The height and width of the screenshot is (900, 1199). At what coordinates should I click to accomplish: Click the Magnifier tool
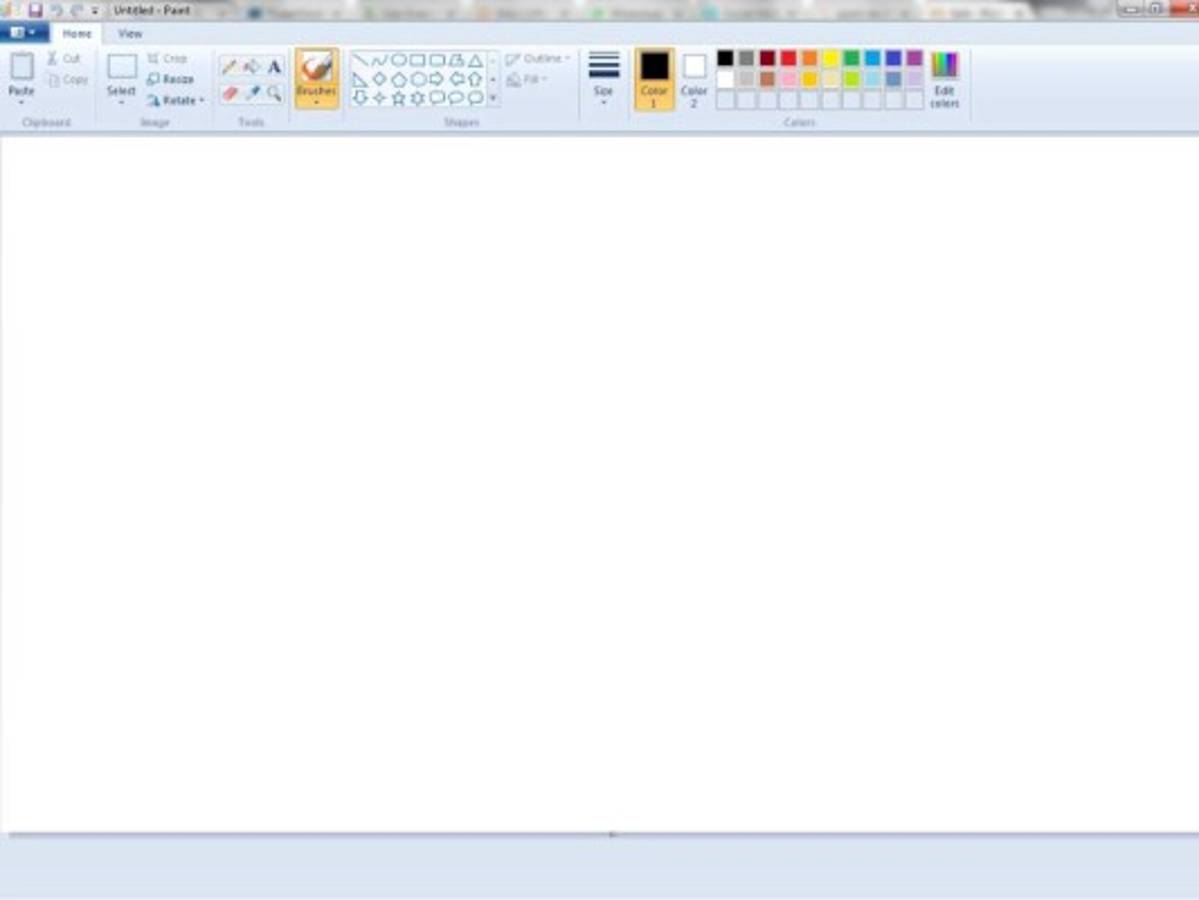tap(274, 93)
